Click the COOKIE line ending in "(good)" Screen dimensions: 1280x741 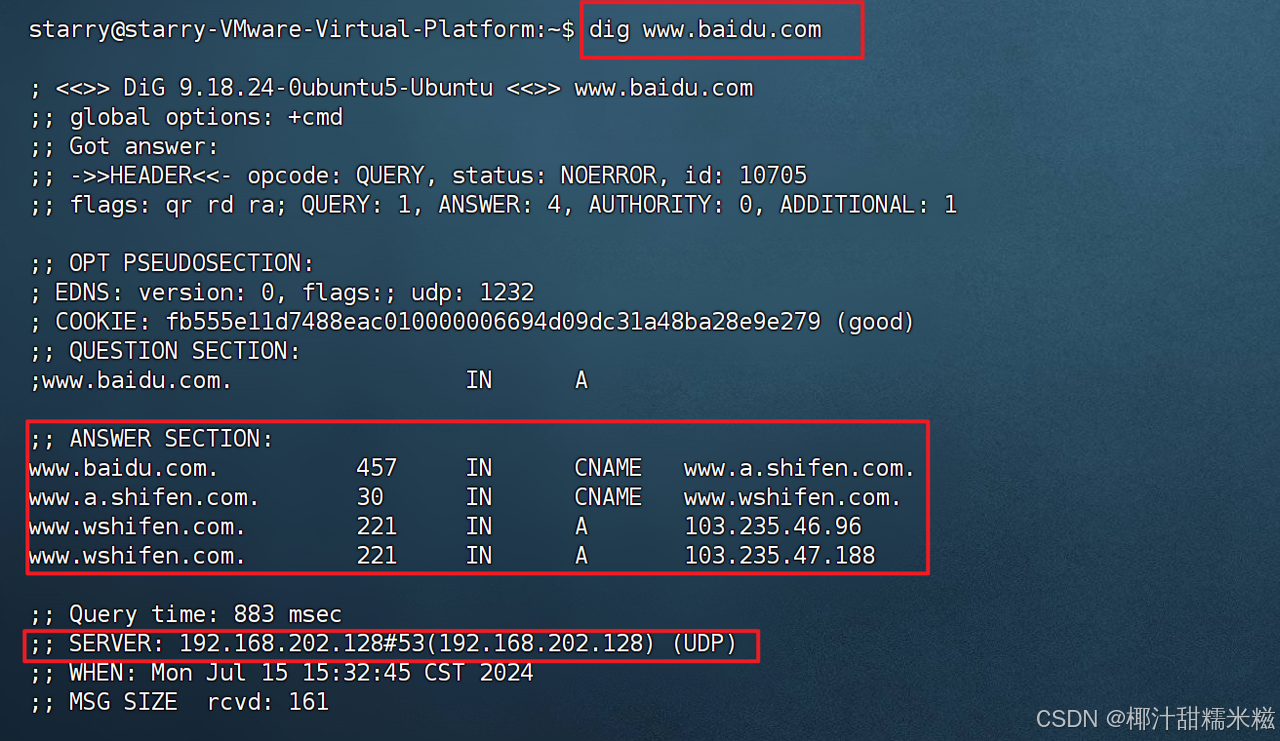point(472,322)
